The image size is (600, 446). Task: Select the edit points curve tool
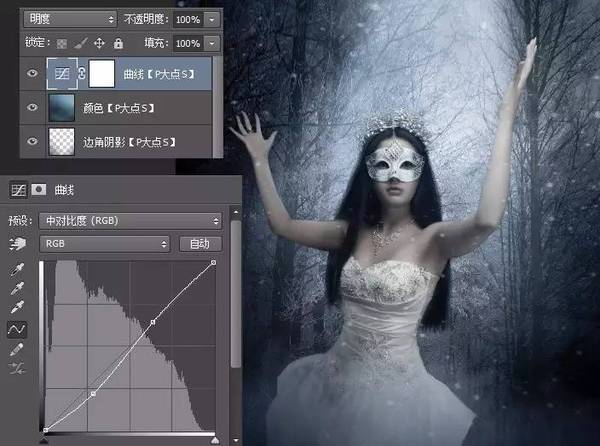point(17,329)
